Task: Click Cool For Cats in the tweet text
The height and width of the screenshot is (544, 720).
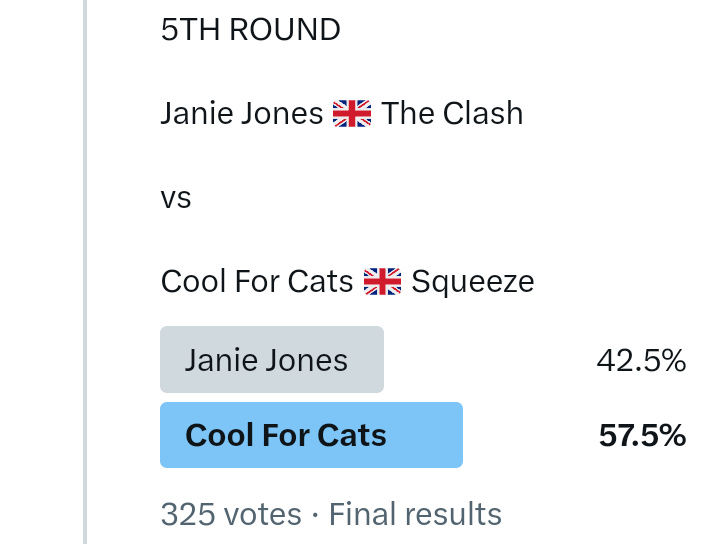Action: (x=257, y=282)
